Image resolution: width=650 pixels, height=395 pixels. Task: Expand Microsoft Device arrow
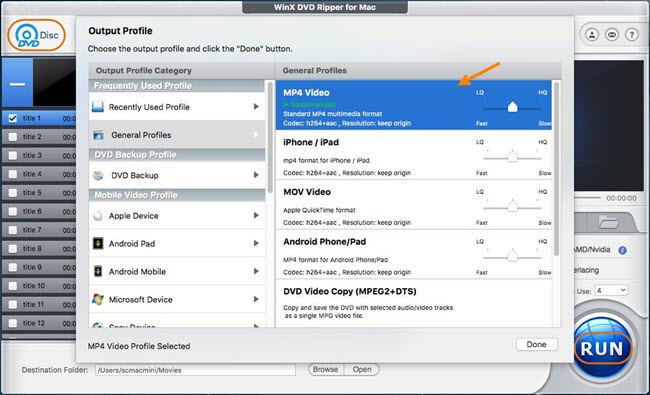point(256,299)
